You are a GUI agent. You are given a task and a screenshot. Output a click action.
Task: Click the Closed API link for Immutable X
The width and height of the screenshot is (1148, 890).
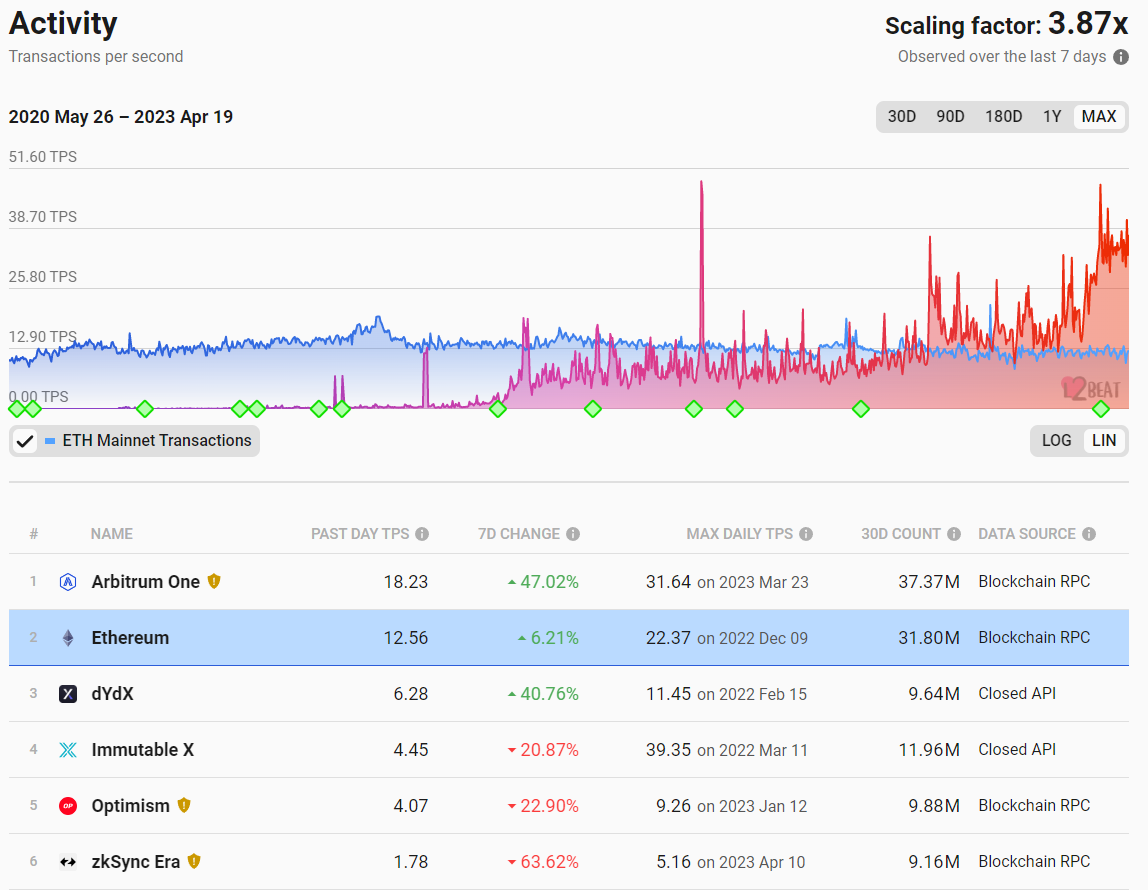pyautogui.click(x=1017, y=749)
